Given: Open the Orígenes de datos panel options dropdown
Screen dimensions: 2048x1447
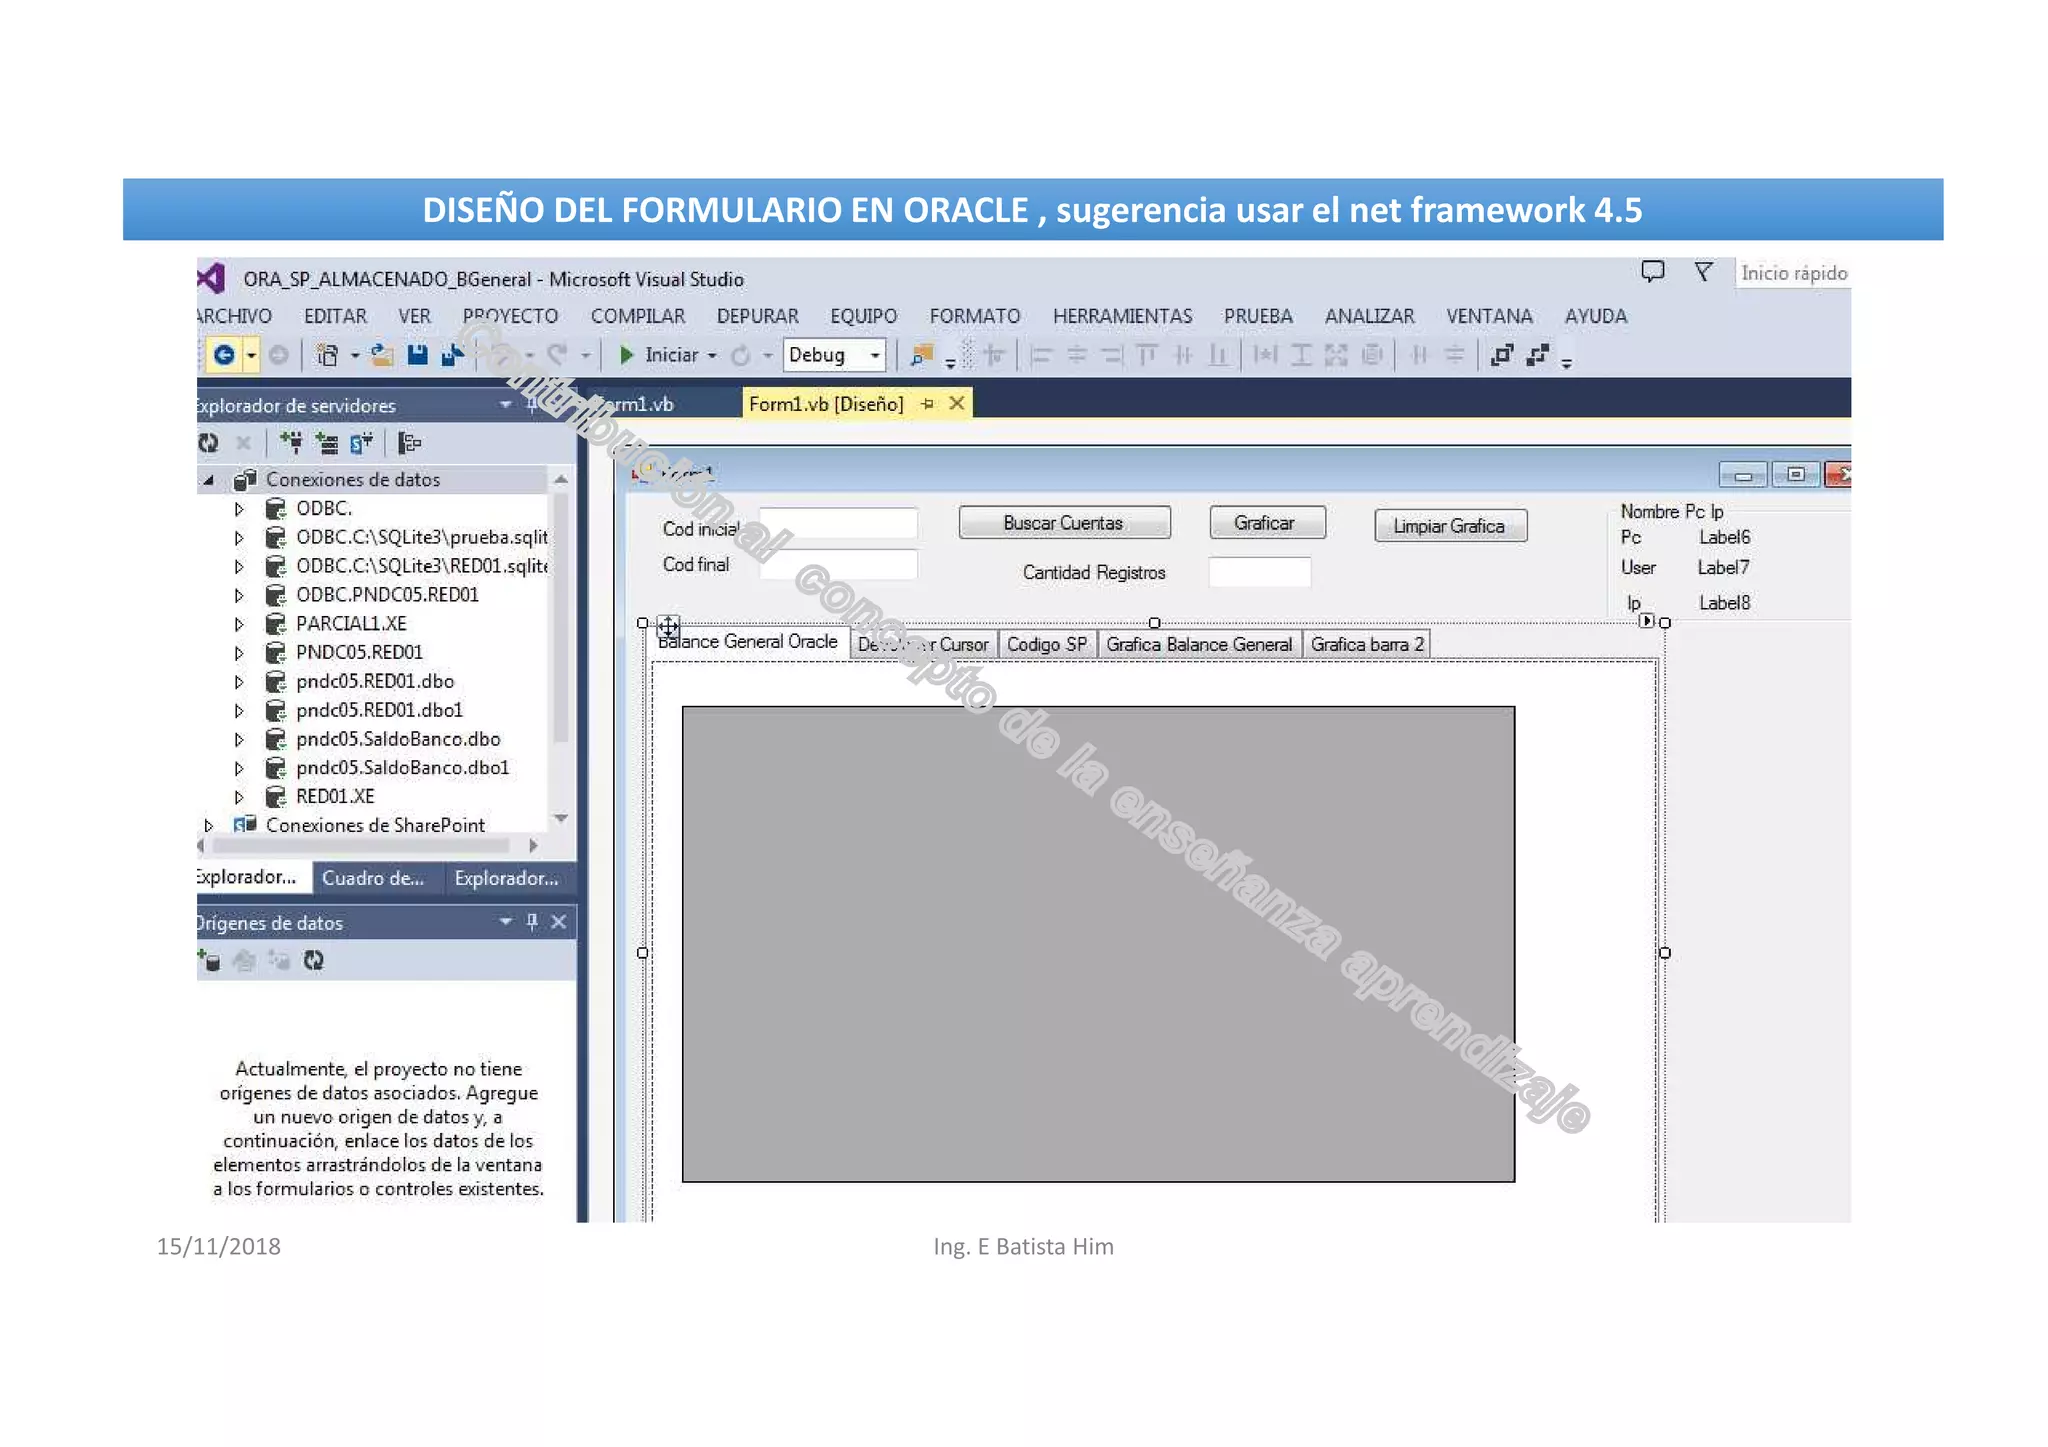Looking at the screenshot, I should coord(506,922).
